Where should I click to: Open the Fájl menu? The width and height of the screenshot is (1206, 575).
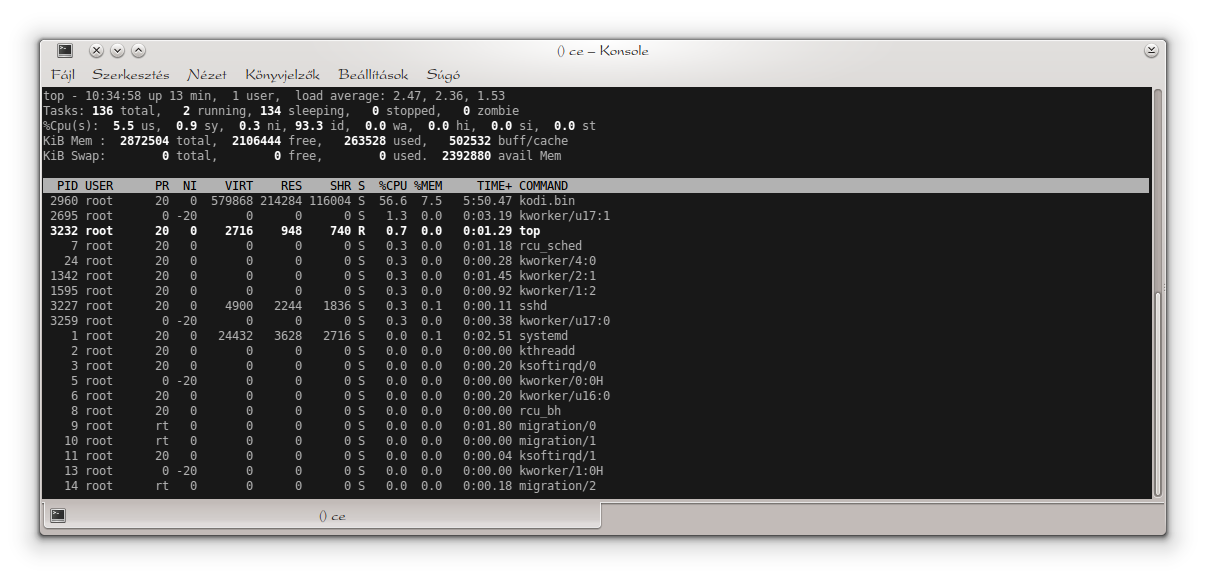[63, 75]
